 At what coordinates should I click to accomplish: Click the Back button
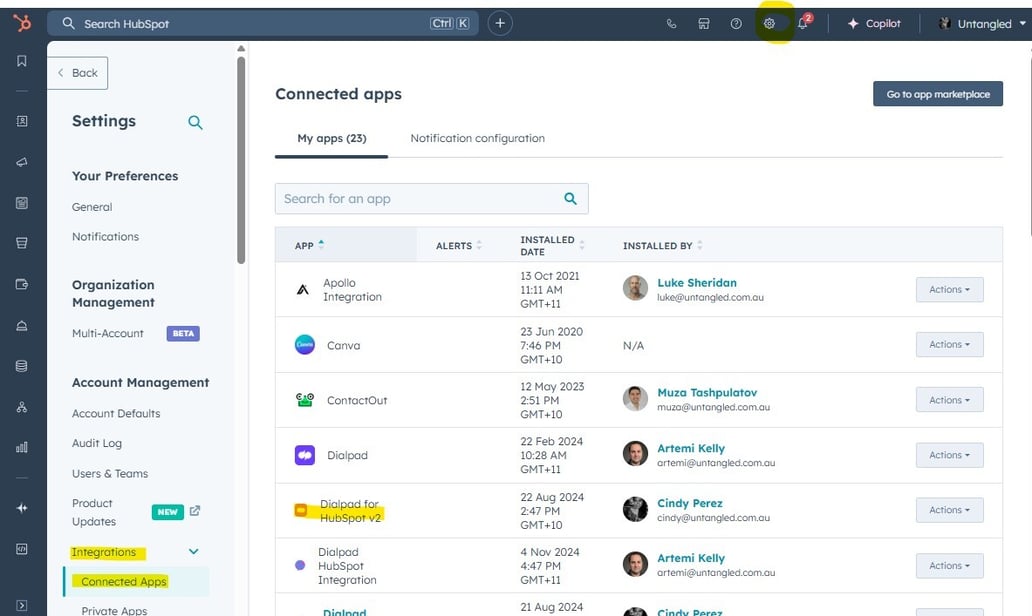[78, 73]
